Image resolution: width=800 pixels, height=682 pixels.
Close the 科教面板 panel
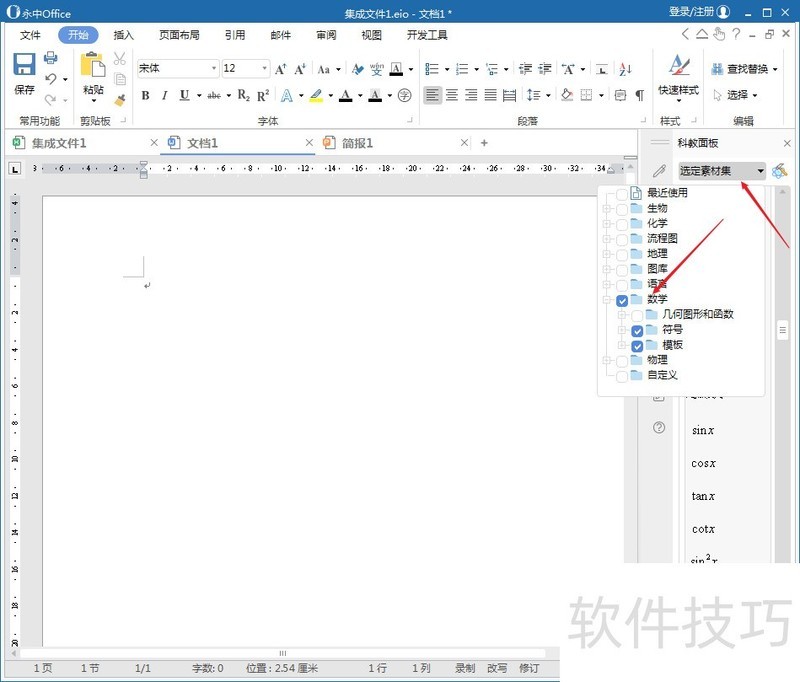(787, 143)
